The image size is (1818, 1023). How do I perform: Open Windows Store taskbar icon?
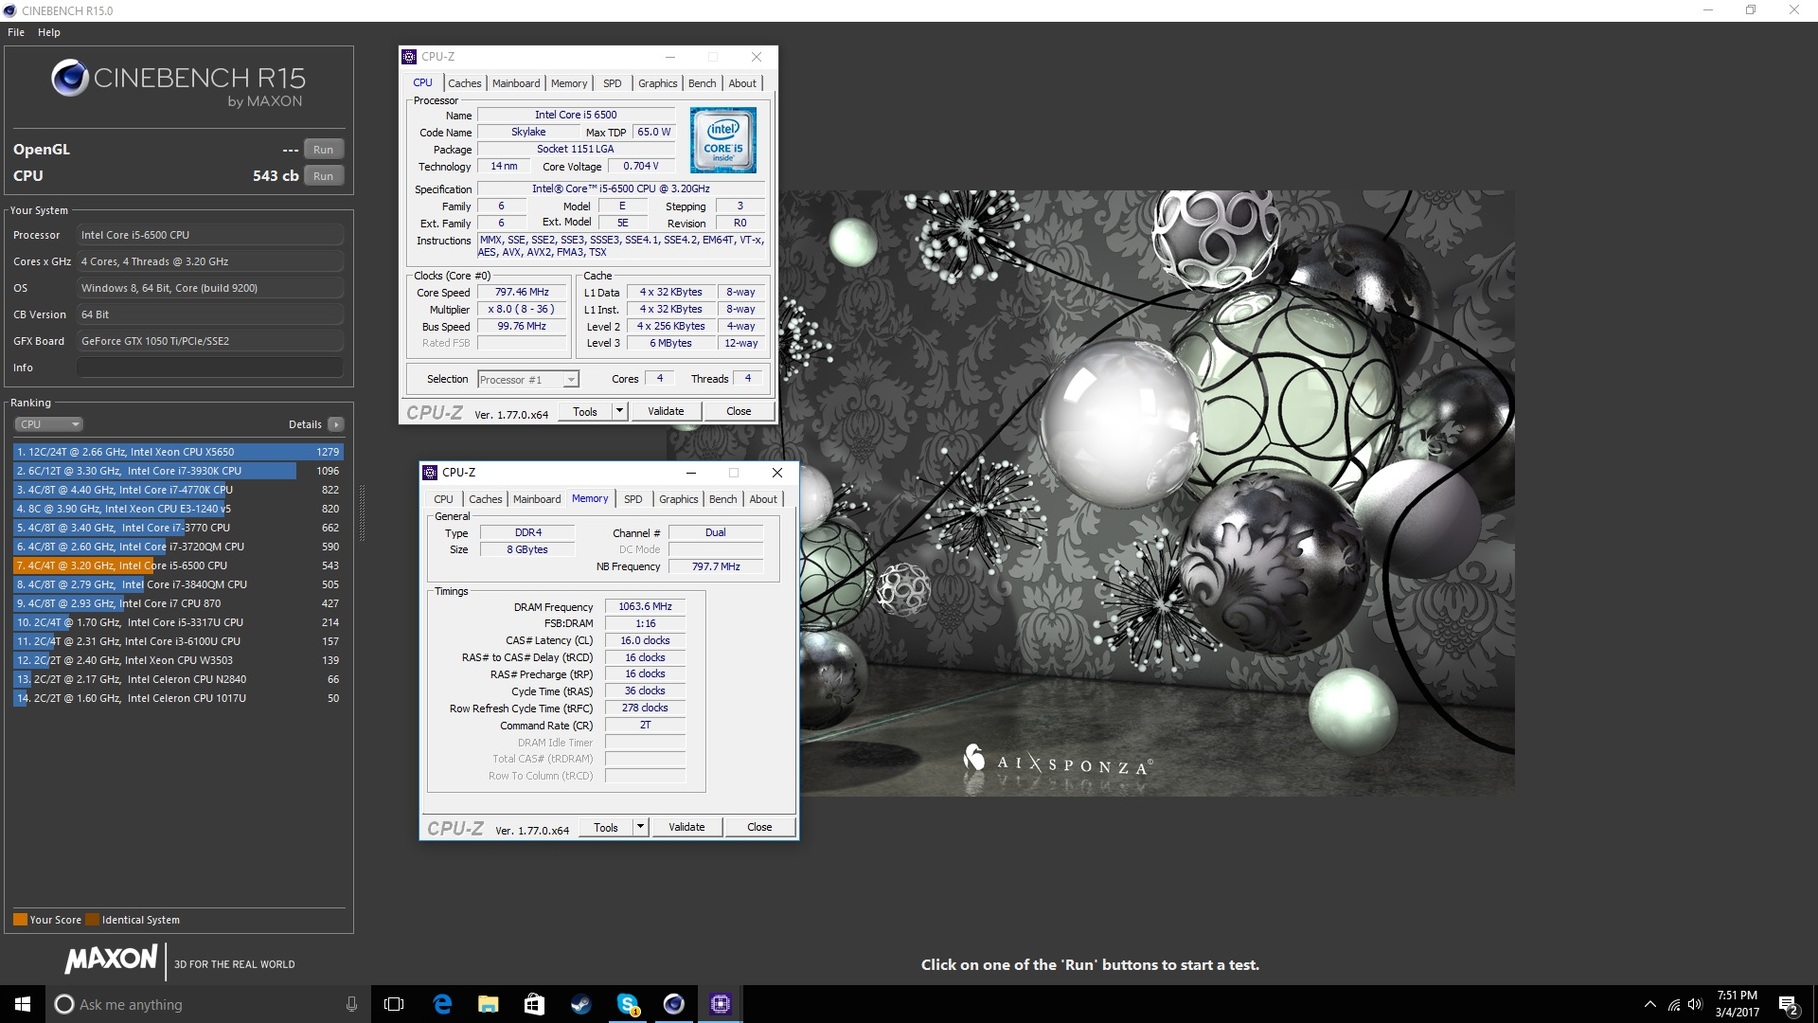coord(534,1003)
